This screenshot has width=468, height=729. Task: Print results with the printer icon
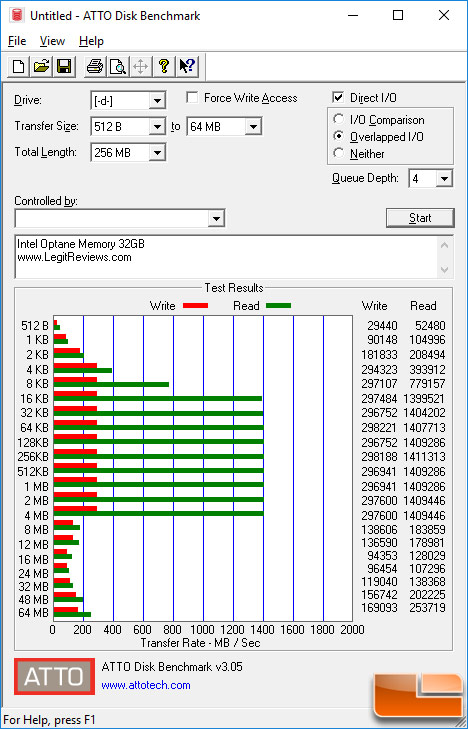coord(95,66)
